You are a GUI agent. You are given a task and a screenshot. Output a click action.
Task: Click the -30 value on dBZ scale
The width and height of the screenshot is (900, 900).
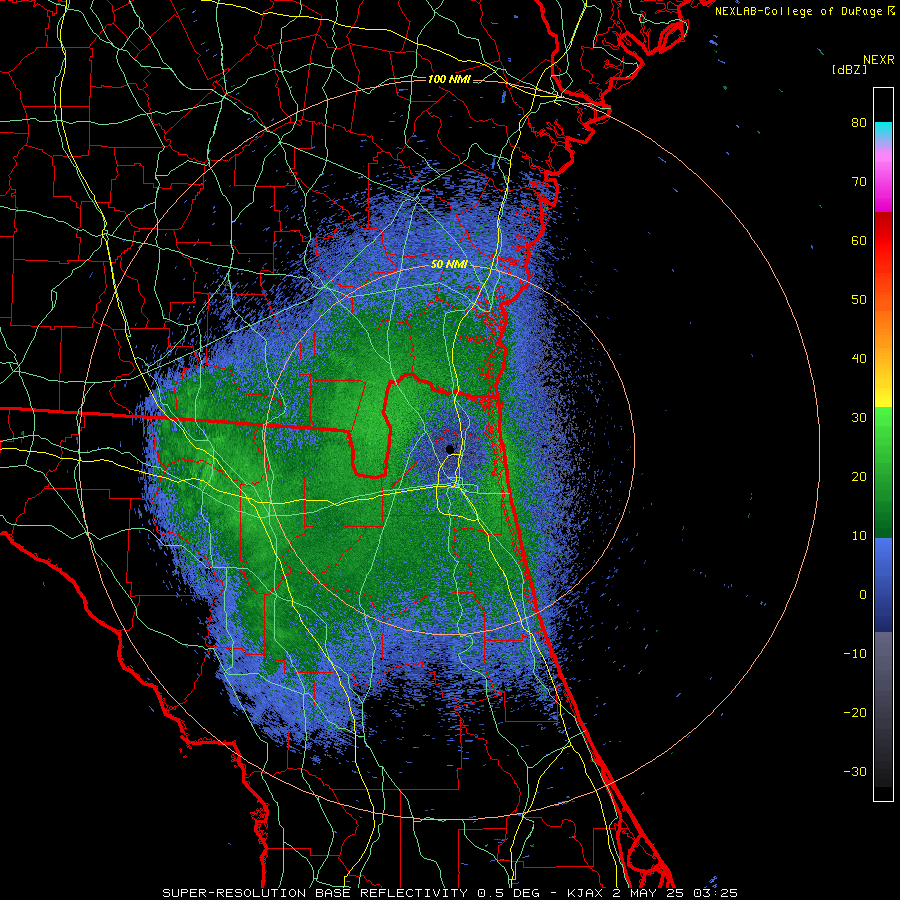855,771
